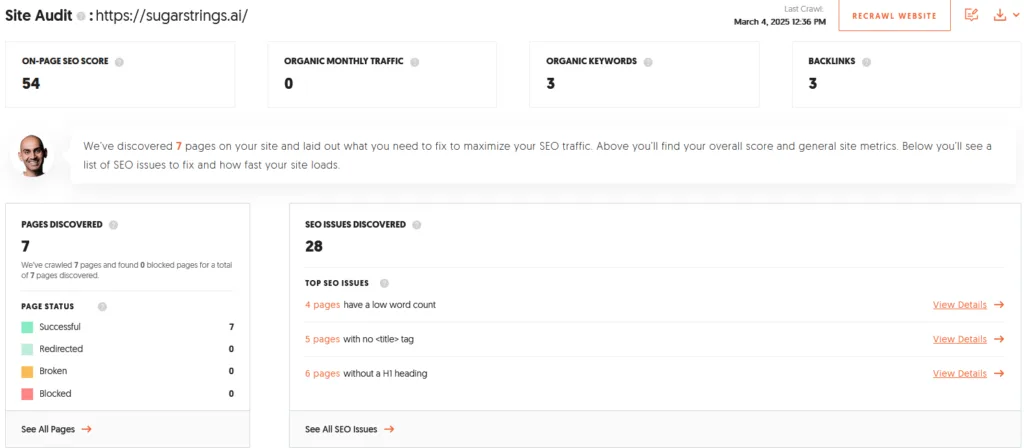Click help icon beside Site Audit title
The image size is (1024, 448).
[x=81, y=16]
